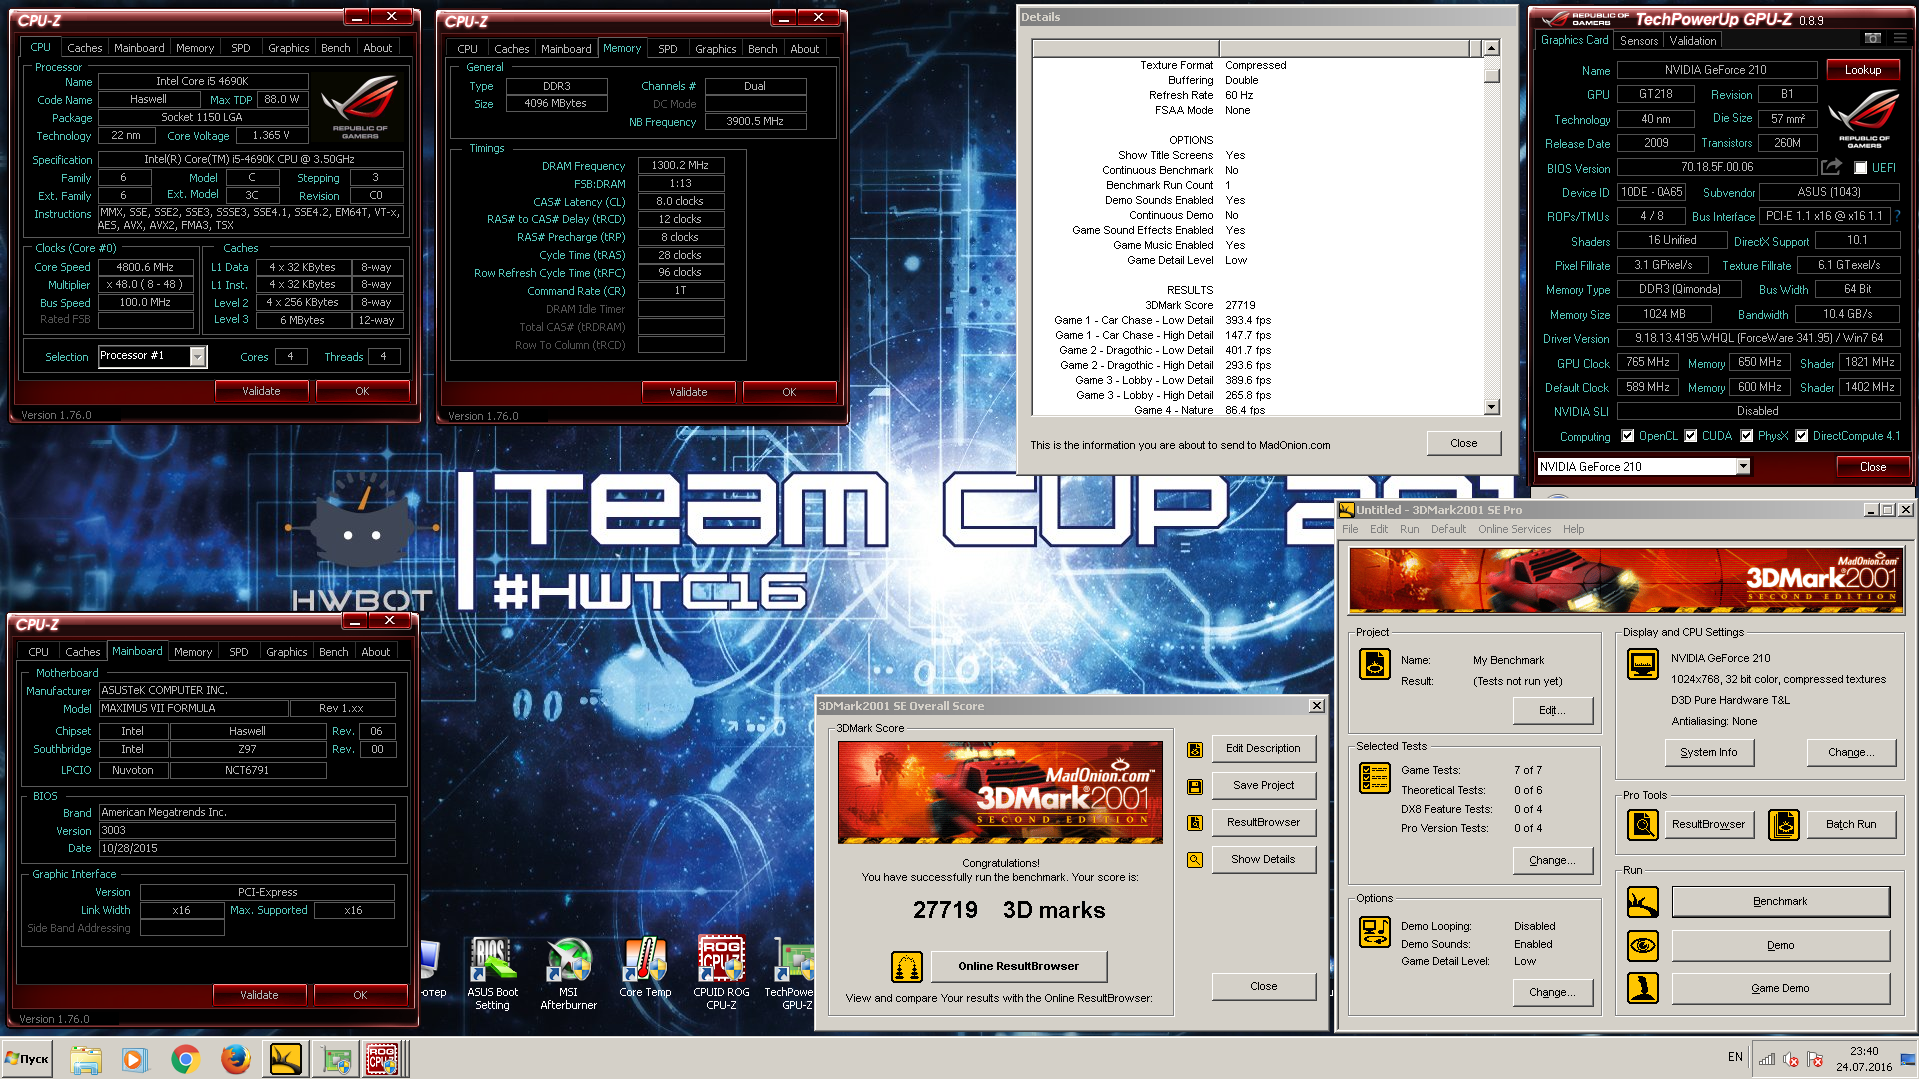
Task: Click the Show Details magnifier icon
Action: 1194,860
